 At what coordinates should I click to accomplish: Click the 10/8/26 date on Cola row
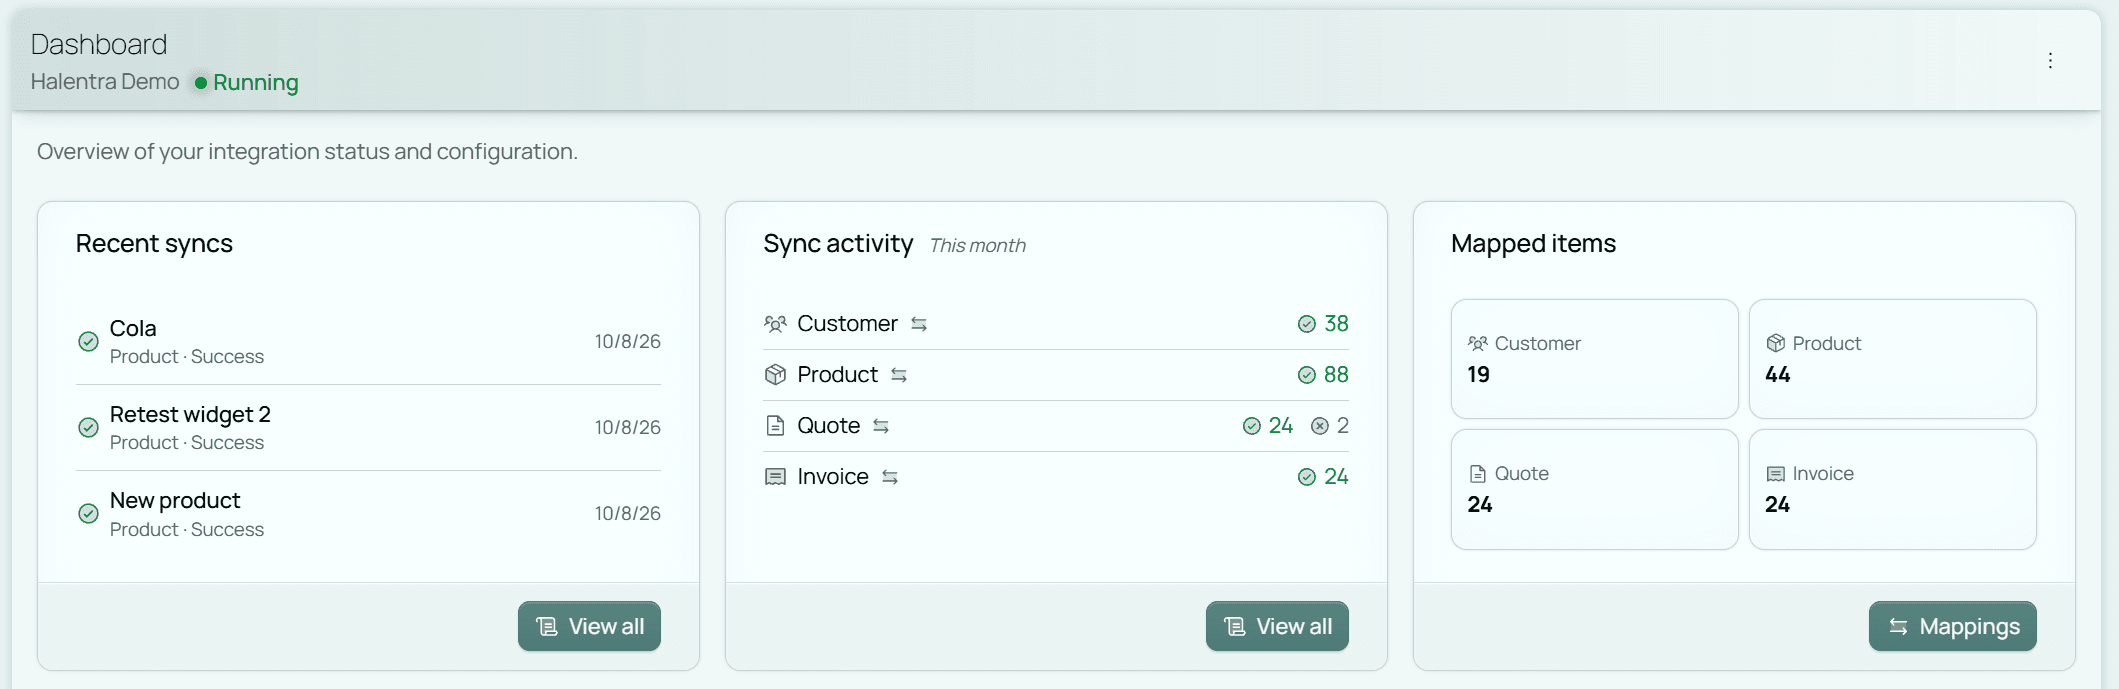(x=628, y=342)
